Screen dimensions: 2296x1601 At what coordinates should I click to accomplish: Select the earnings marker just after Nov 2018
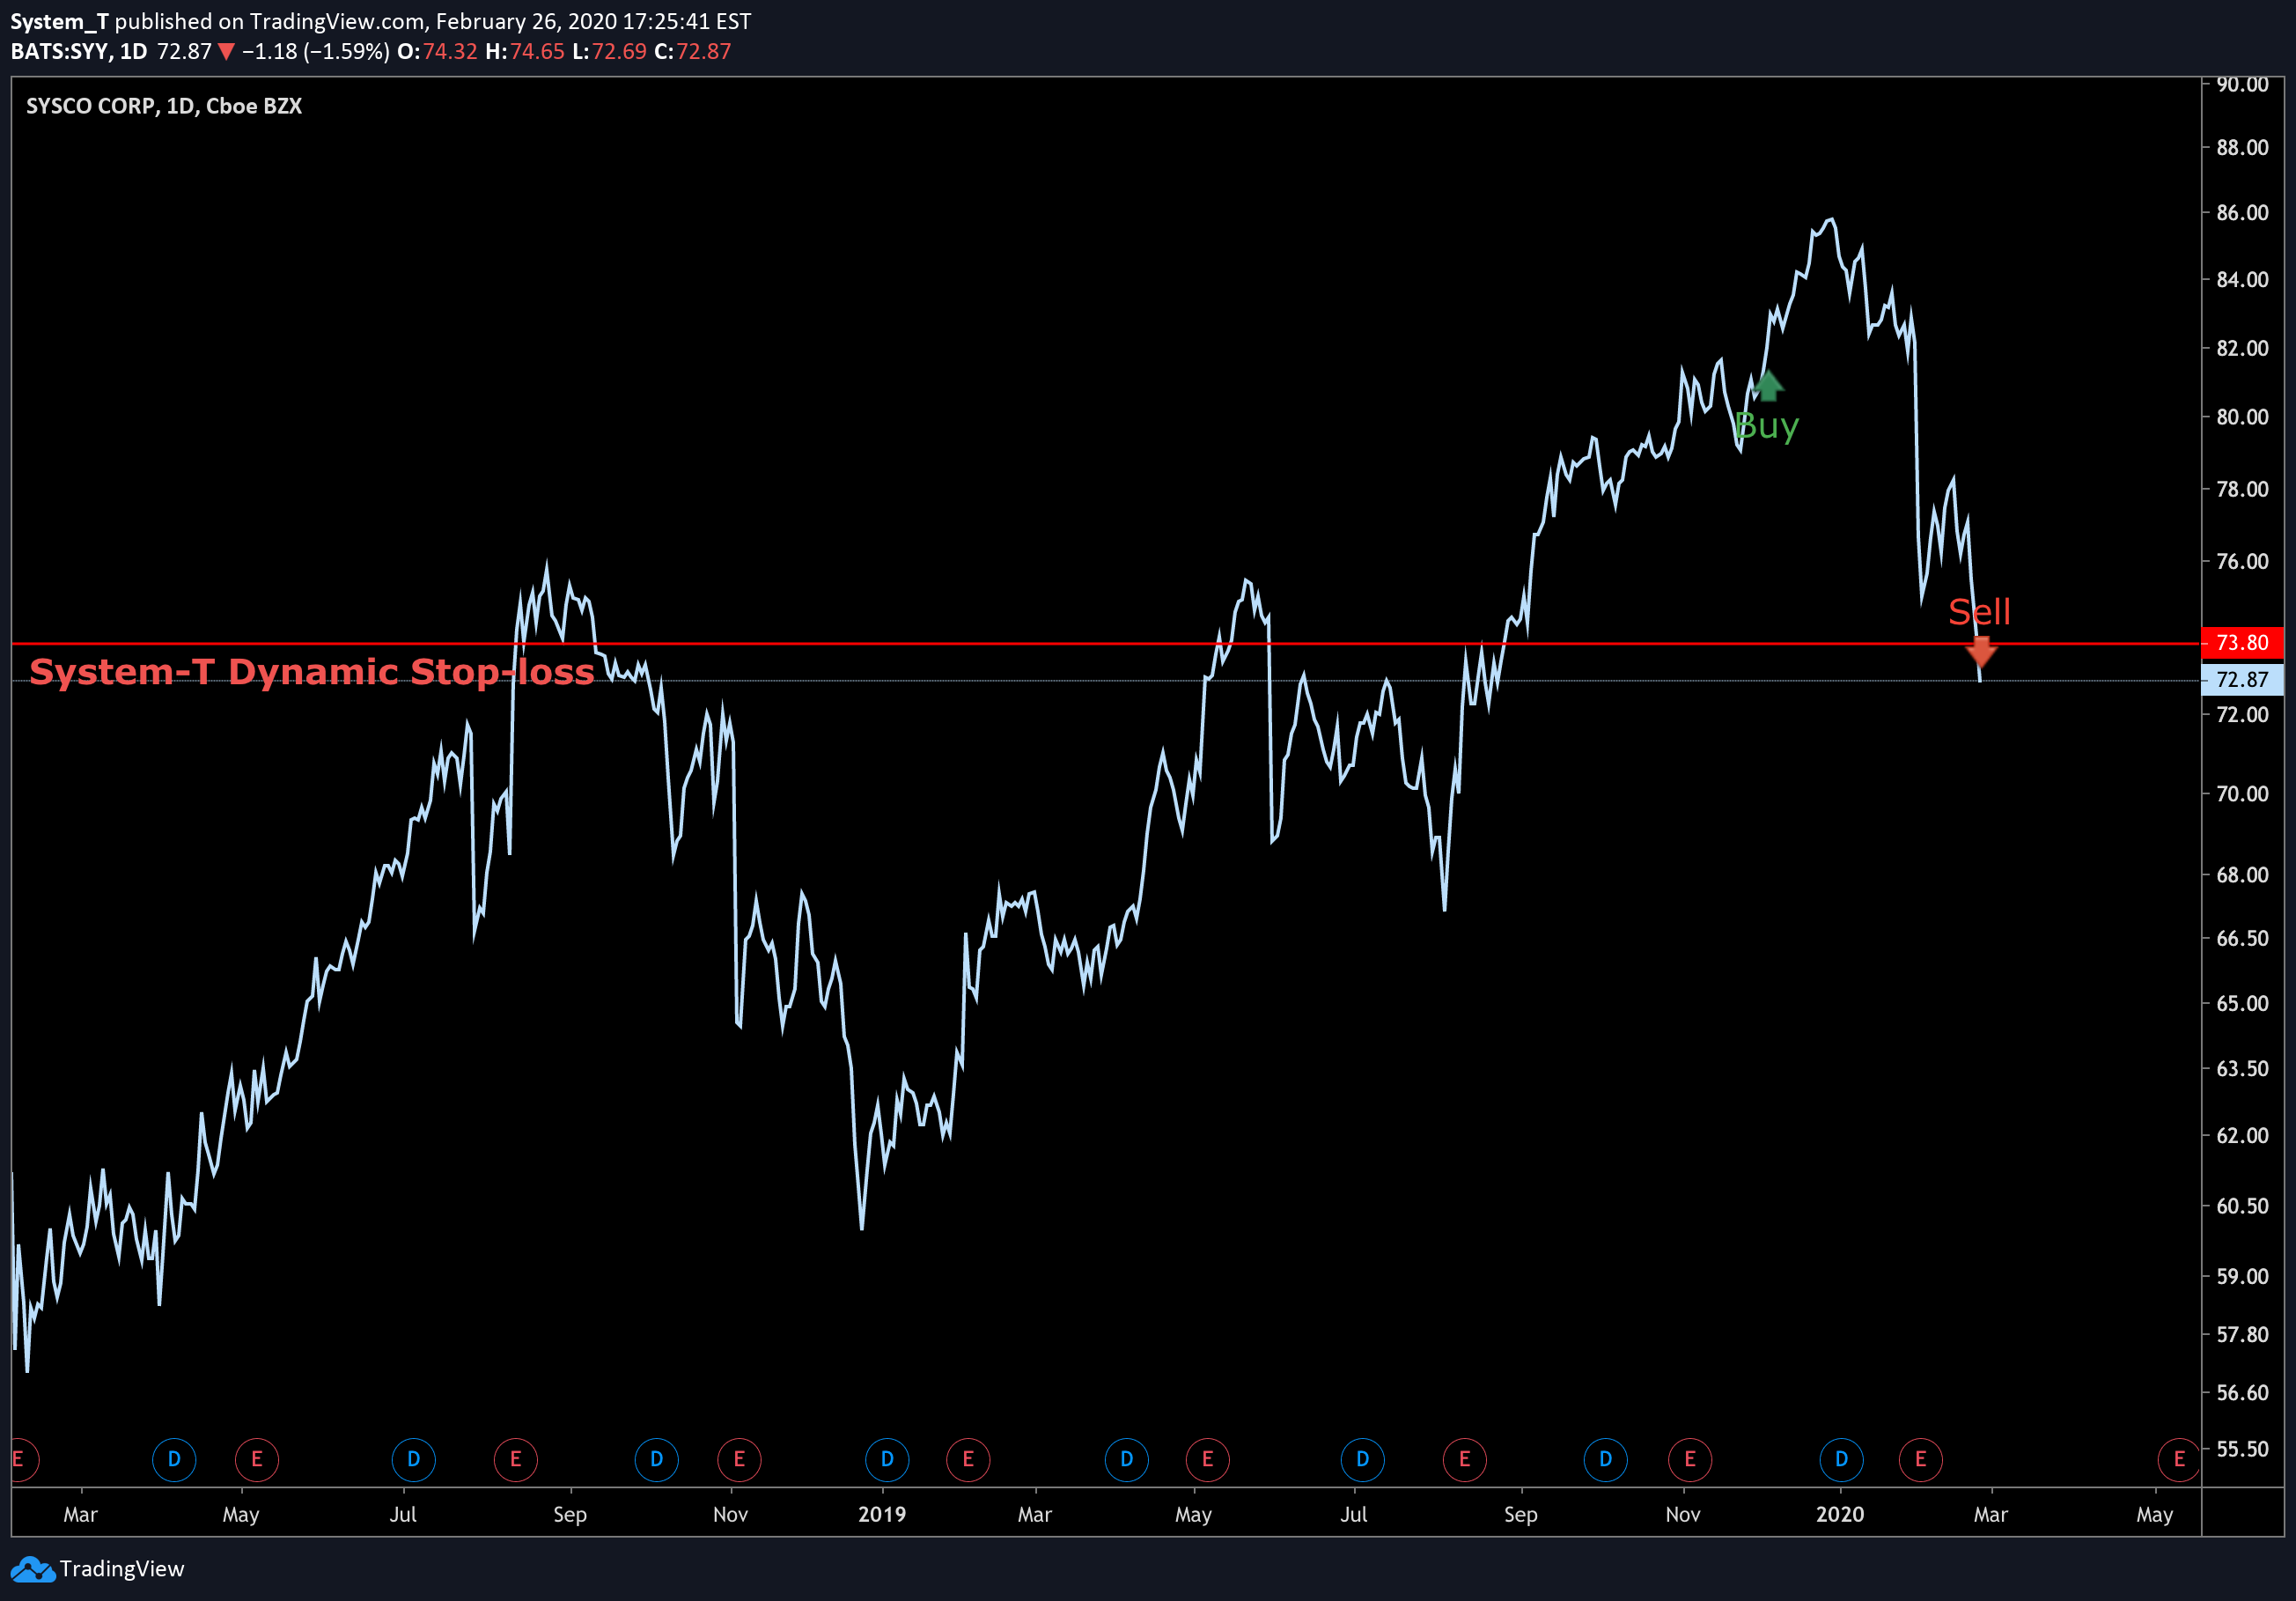point(739,1459)
